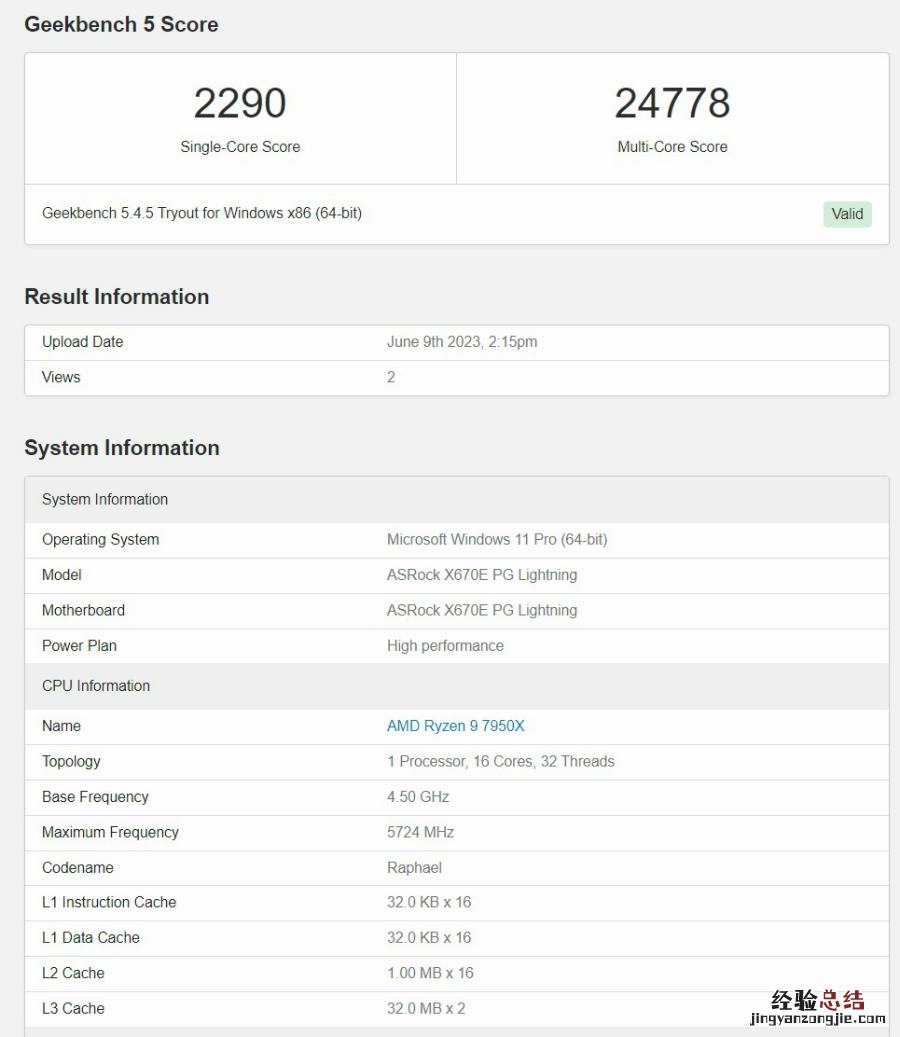Click the L3 Cache label
Screen dimensions: 900x1037
73,1009
